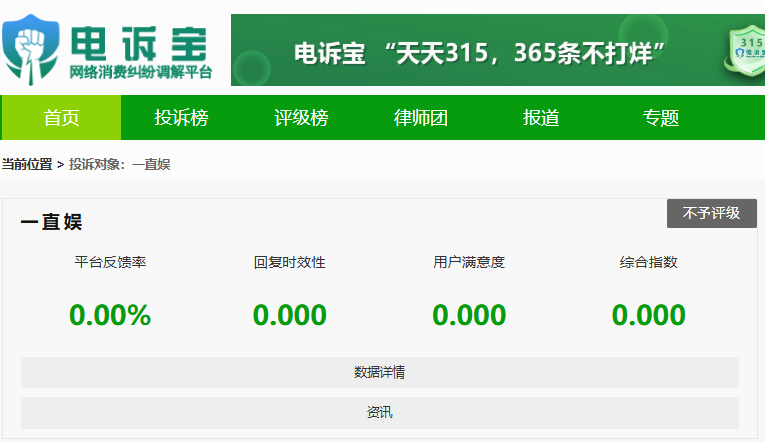The height and width of the screenshot is (442, 765).
Task: Click breadcrumb 投诉对象: 一直娱
Action: coord(120,164)
